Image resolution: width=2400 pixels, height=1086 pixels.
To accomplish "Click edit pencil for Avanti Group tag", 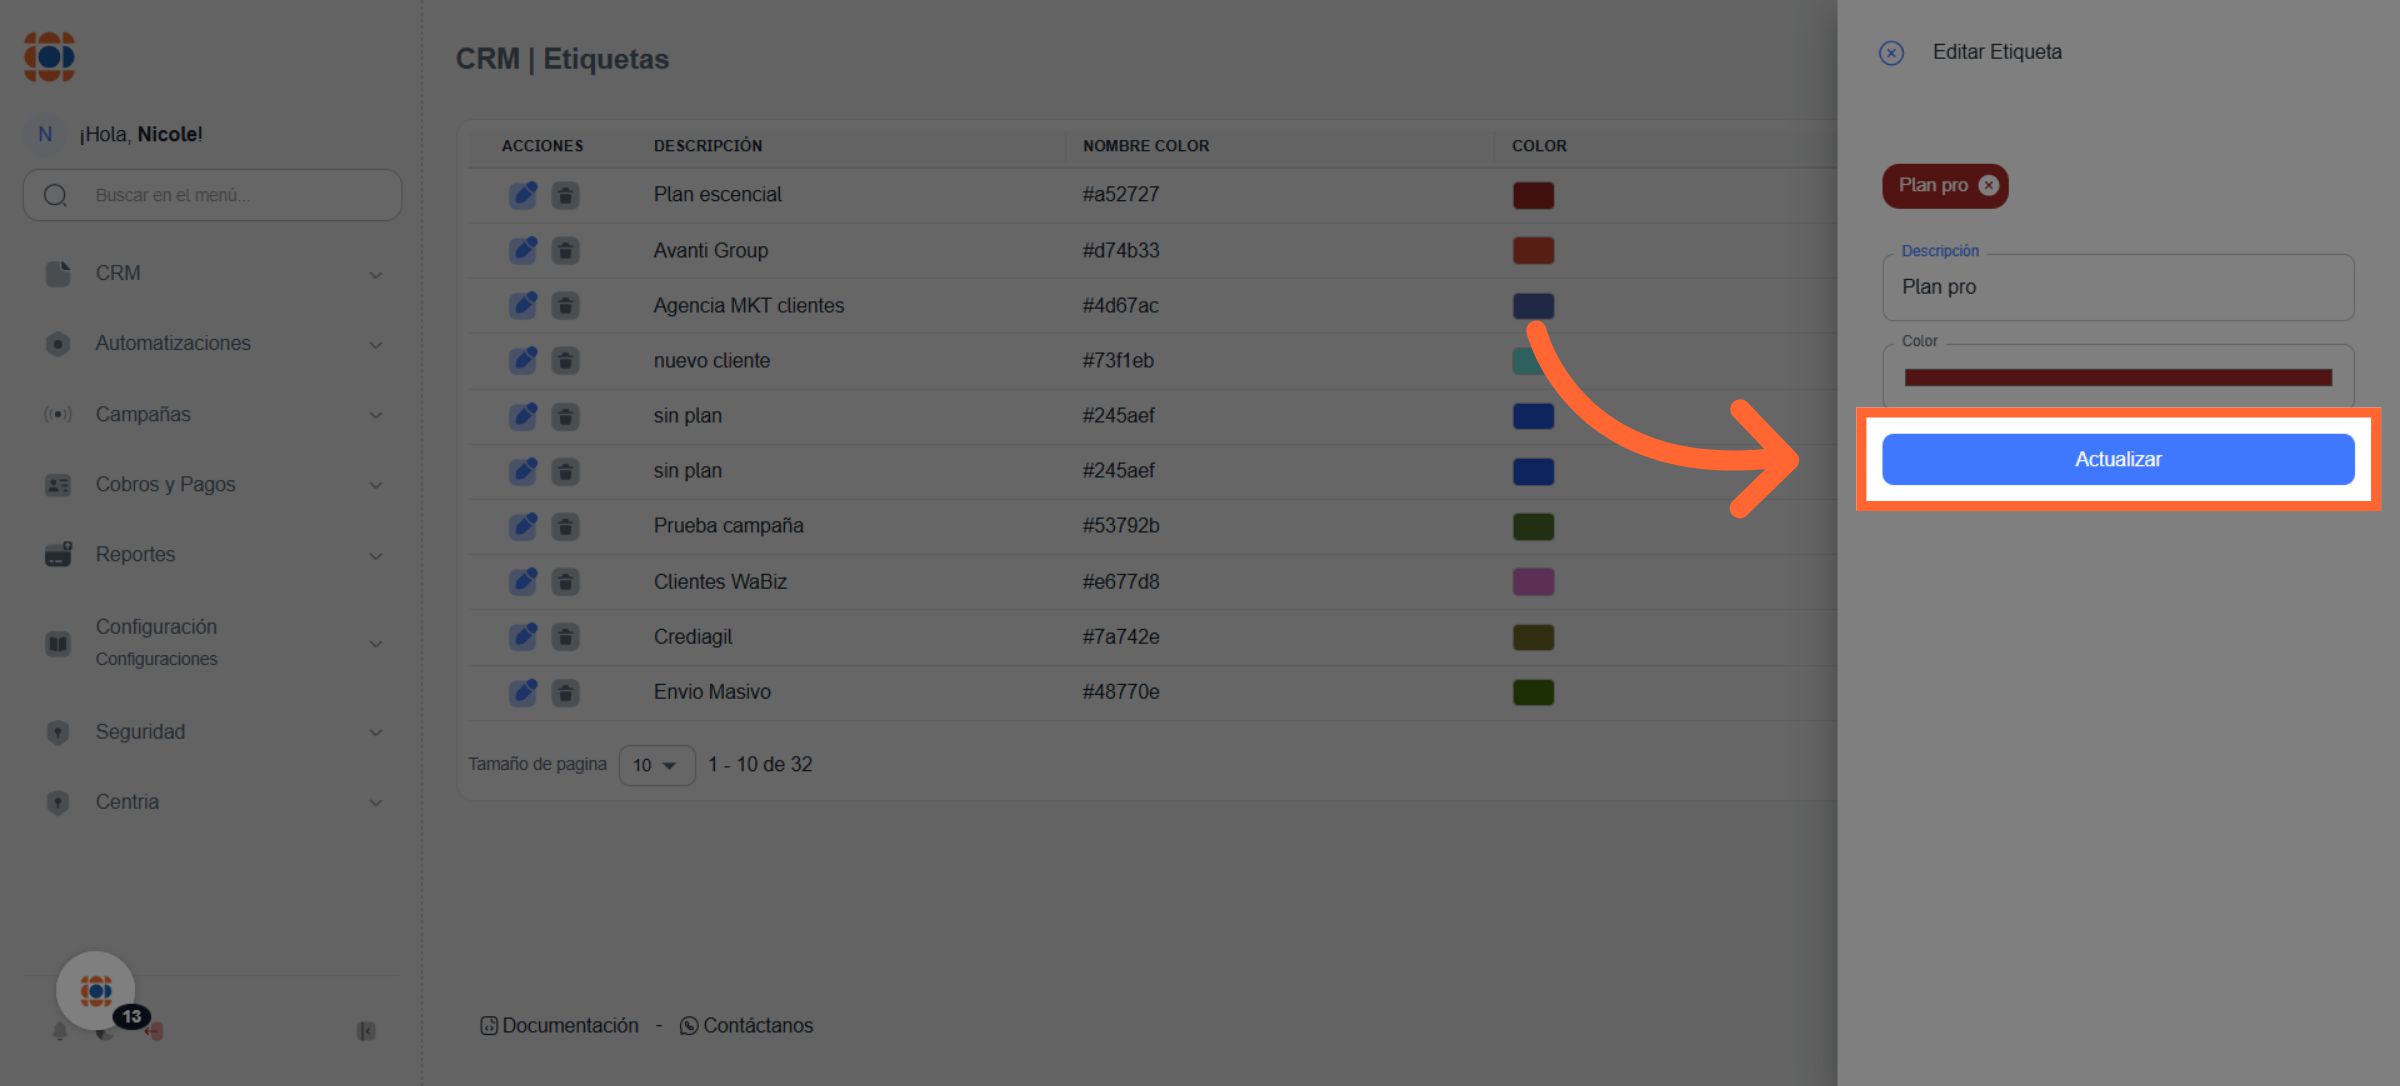I will (522, 250).
